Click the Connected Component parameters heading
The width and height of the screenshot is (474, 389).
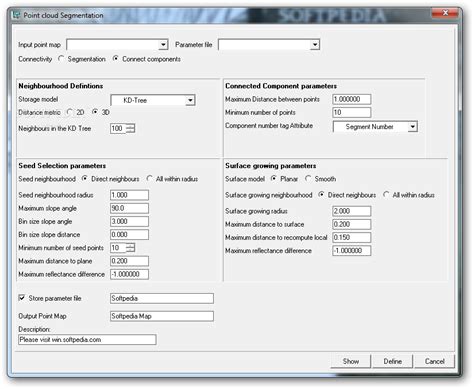pyautogui.click(x=281, y=86)
